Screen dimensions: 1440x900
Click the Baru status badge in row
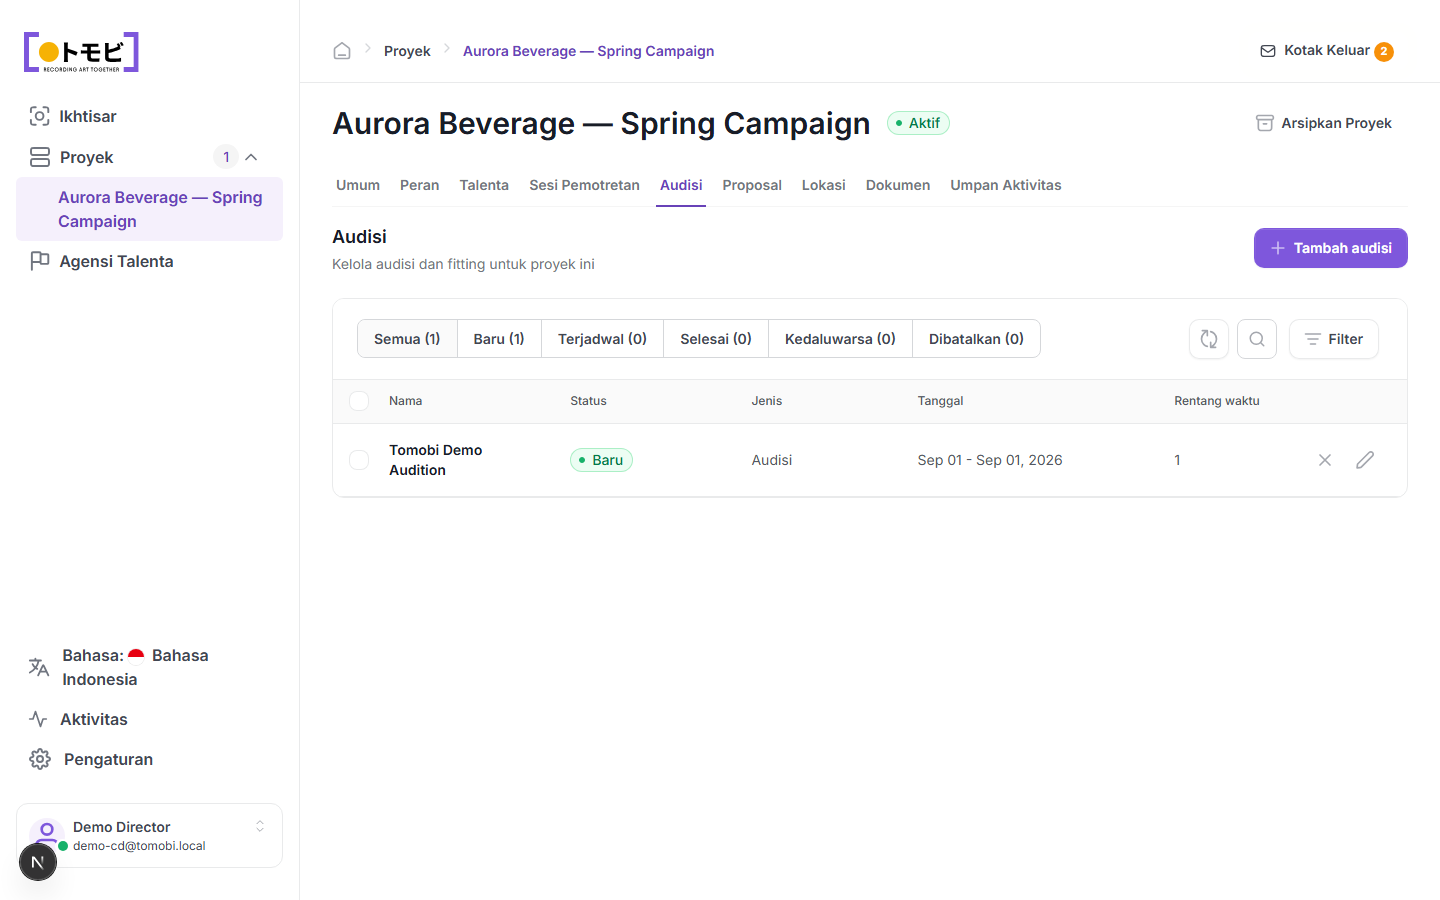point(601,460)
